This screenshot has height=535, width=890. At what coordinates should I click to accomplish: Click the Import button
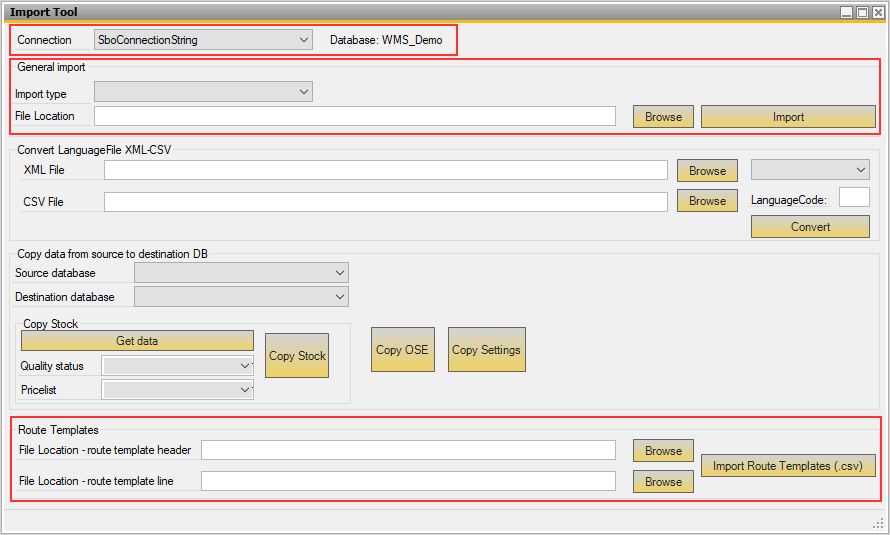tap(788, 117)
